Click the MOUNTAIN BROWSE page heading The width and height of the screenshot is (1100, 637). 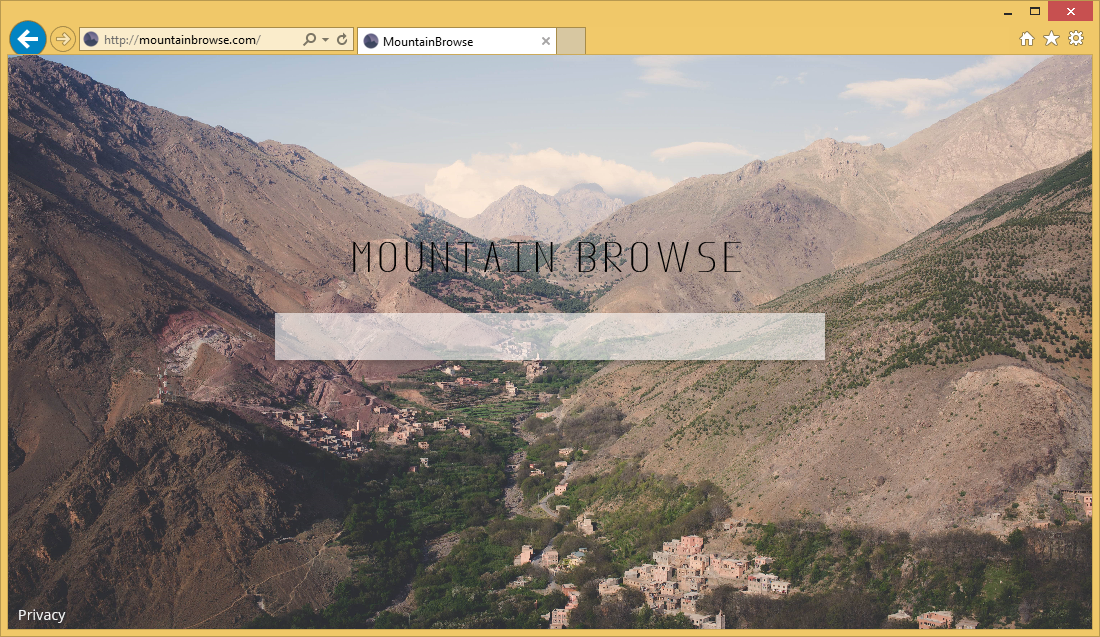pyautogui.click(x=546, y=256)
